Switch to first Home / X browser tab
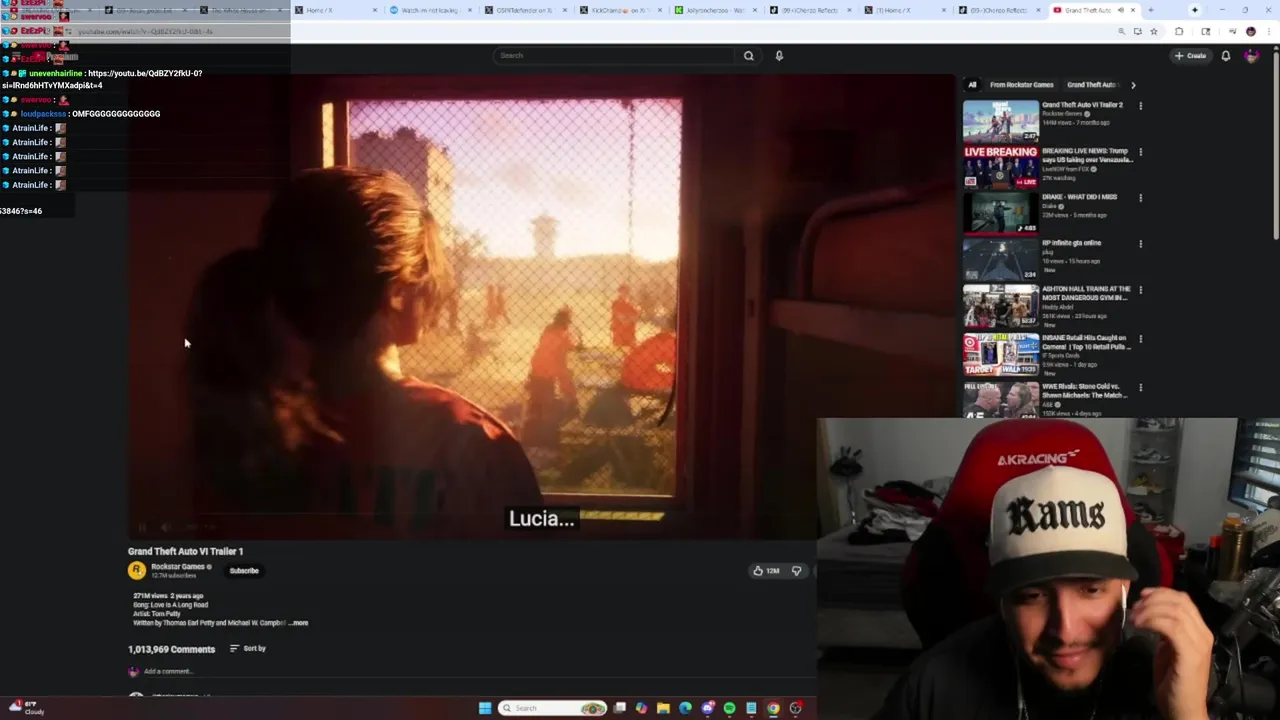This screenshot has width=1280, height=720. 335,10
